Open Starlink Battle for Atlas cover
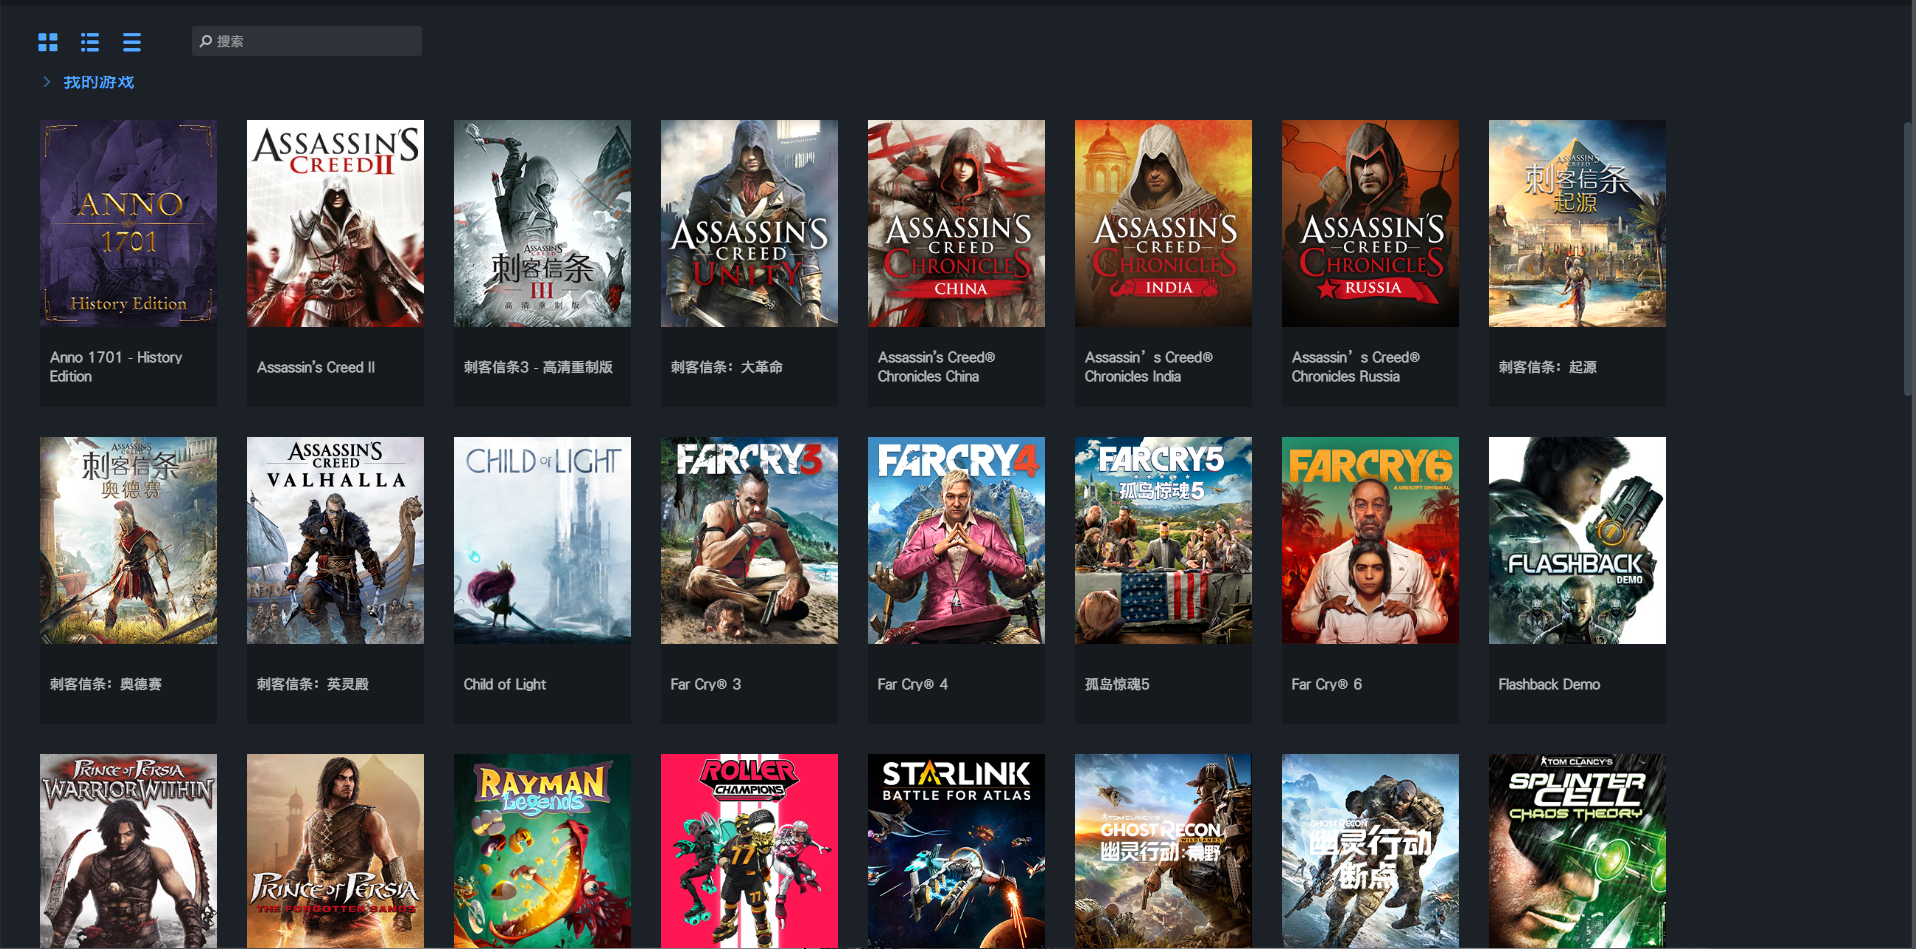Image resolution: width=1916 pixels, height=949 pixels. (956, 851)
